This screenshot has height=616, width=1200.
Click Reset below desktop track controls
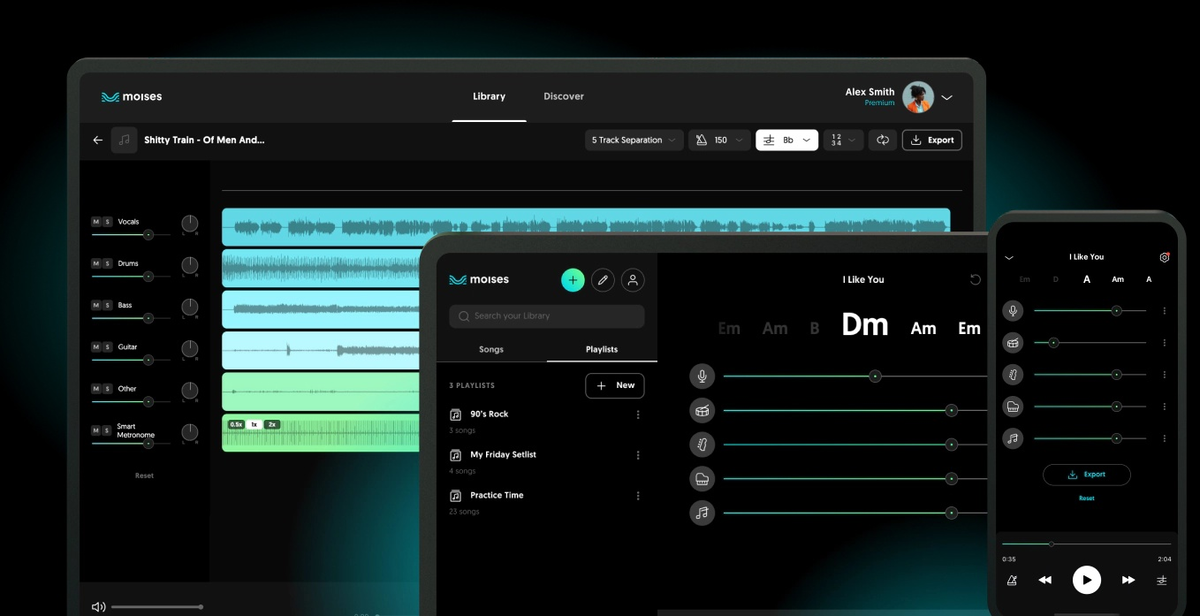click(144, 476)
